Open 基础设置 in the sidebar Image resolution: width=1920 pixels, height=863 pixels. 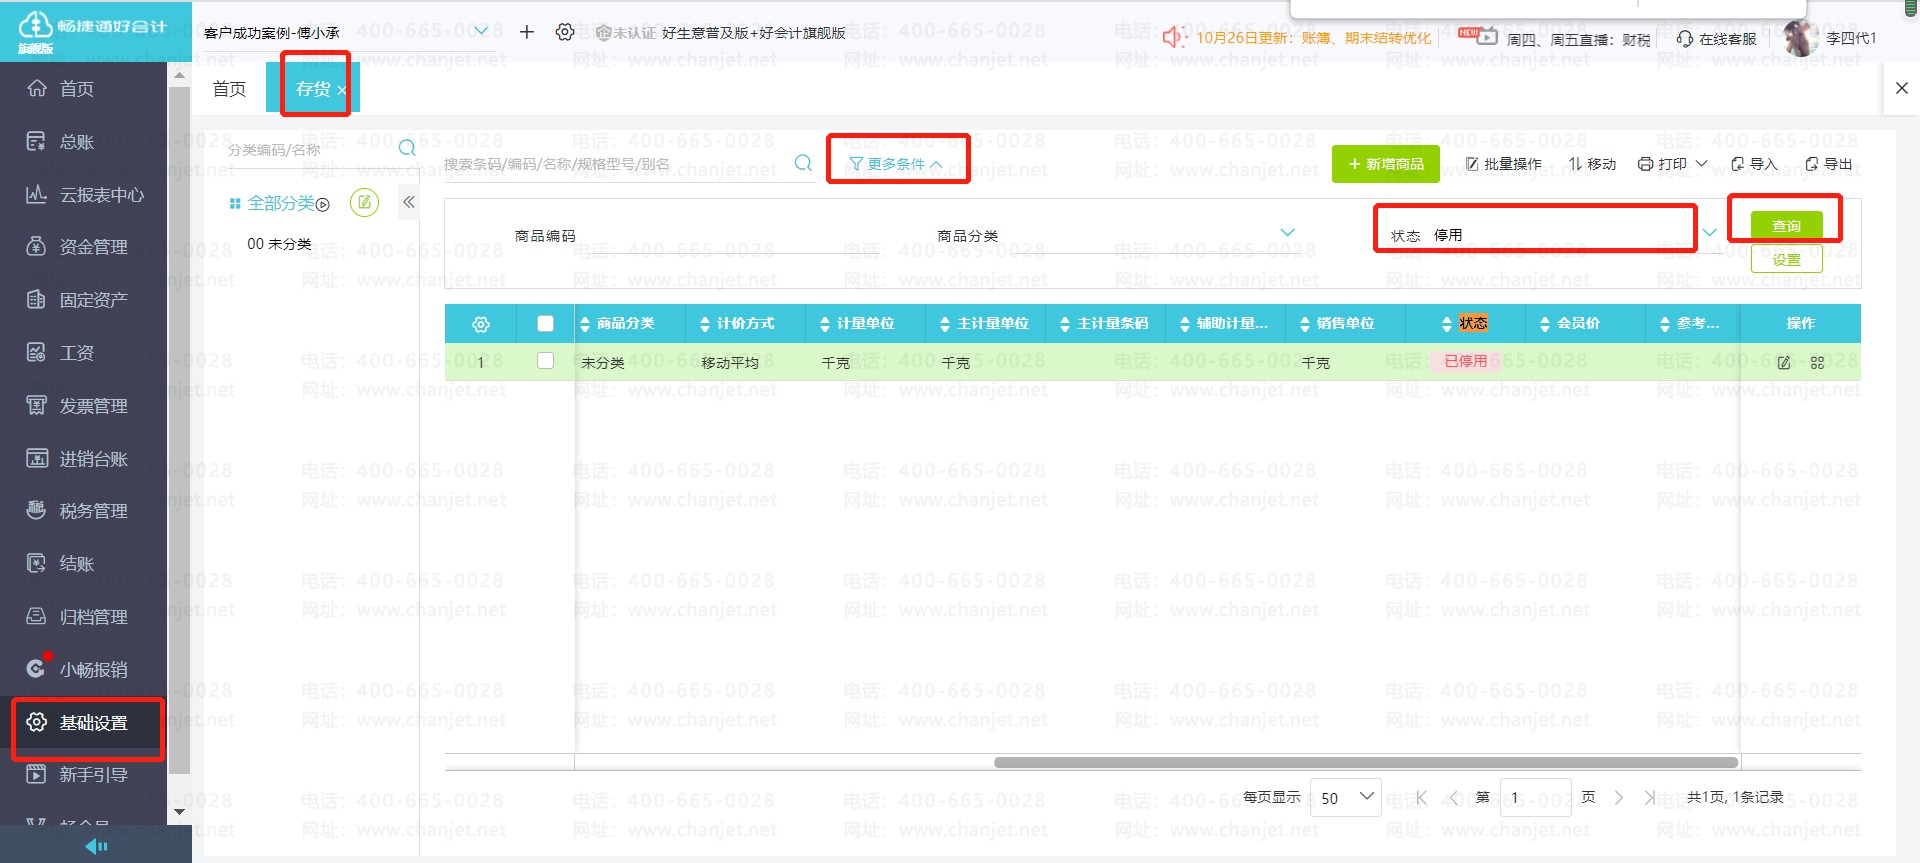click(92, 722)
